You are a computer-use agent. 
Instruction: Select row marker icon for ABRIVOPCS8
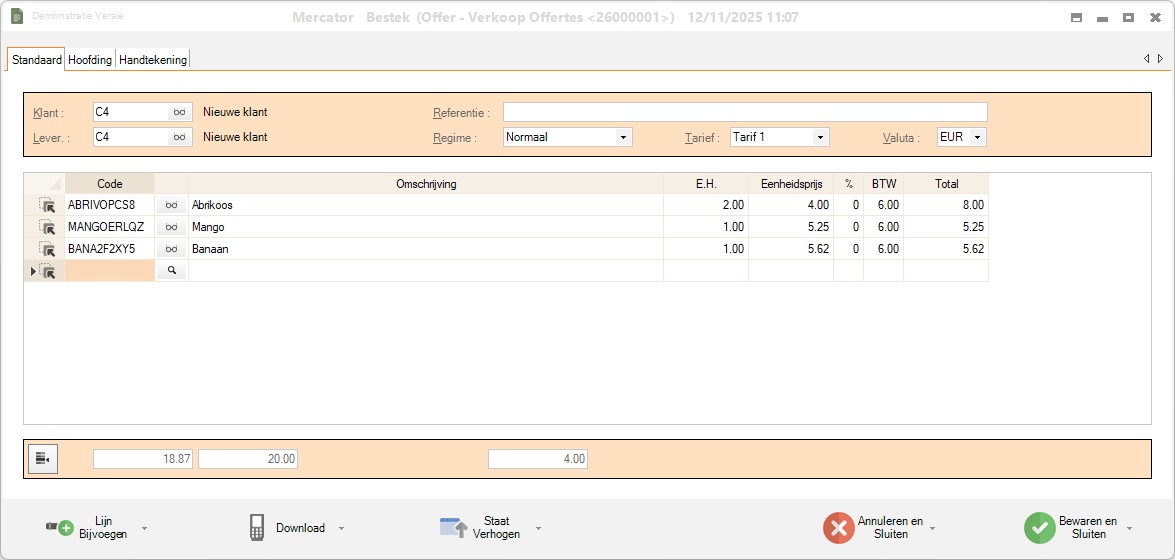46,205
